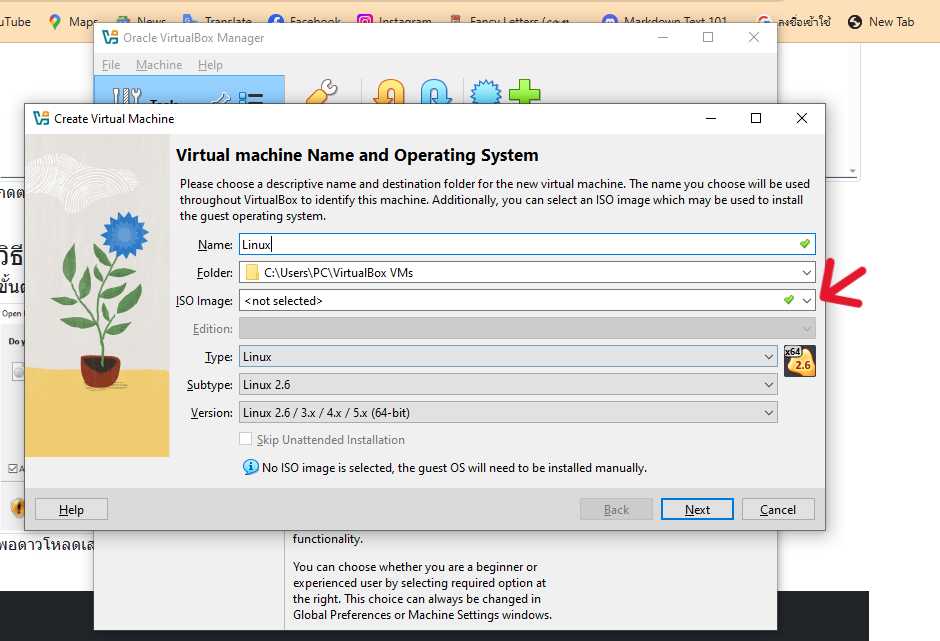940x641 pixels.
Task: Click the yellow folder icon in Folder field
Action: tap(252, 272)
